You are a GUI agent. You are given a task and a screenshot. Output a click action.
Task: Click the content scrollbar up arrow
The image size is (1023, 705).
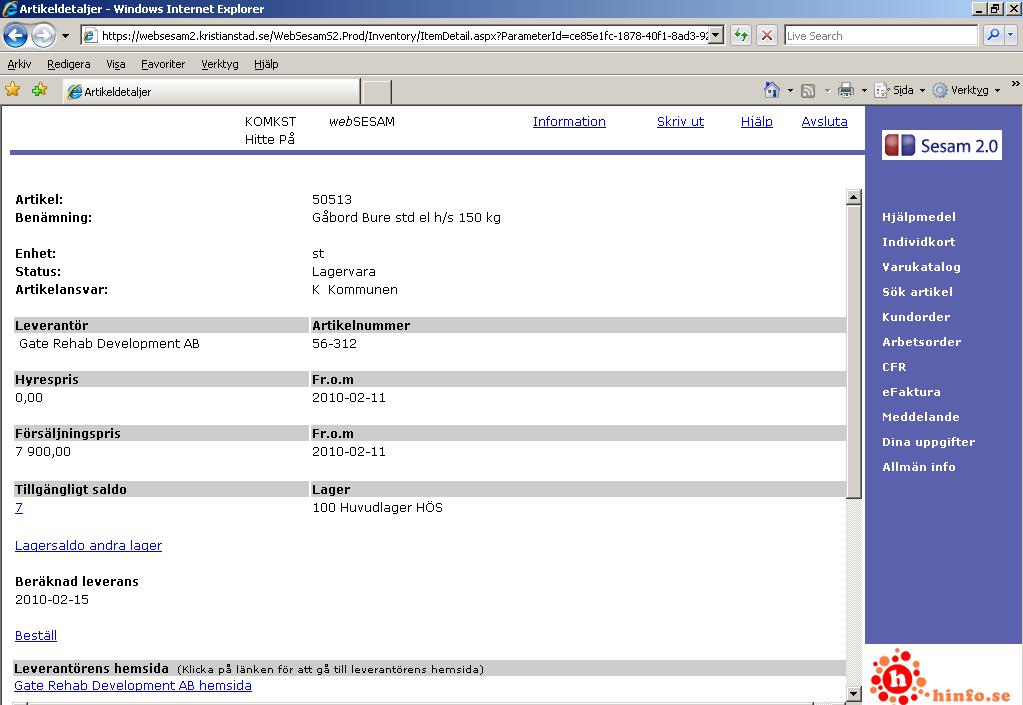pos(853,197)
